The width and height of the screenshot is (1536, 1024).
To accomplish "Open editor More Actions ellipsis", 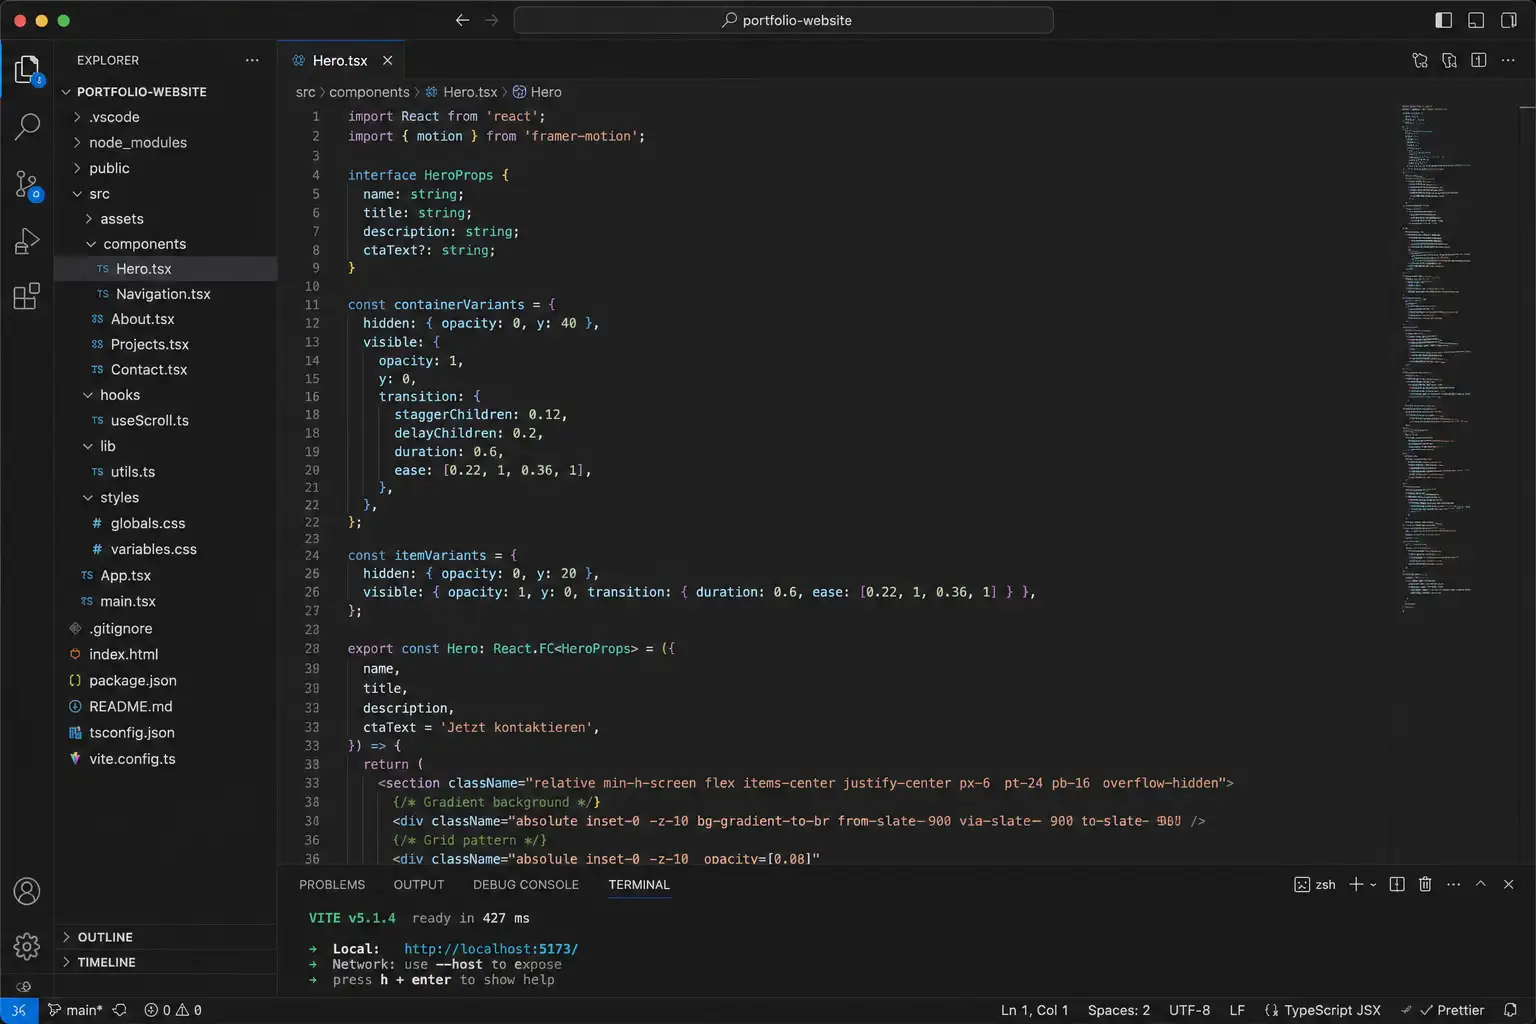I will coord(1508,60).
